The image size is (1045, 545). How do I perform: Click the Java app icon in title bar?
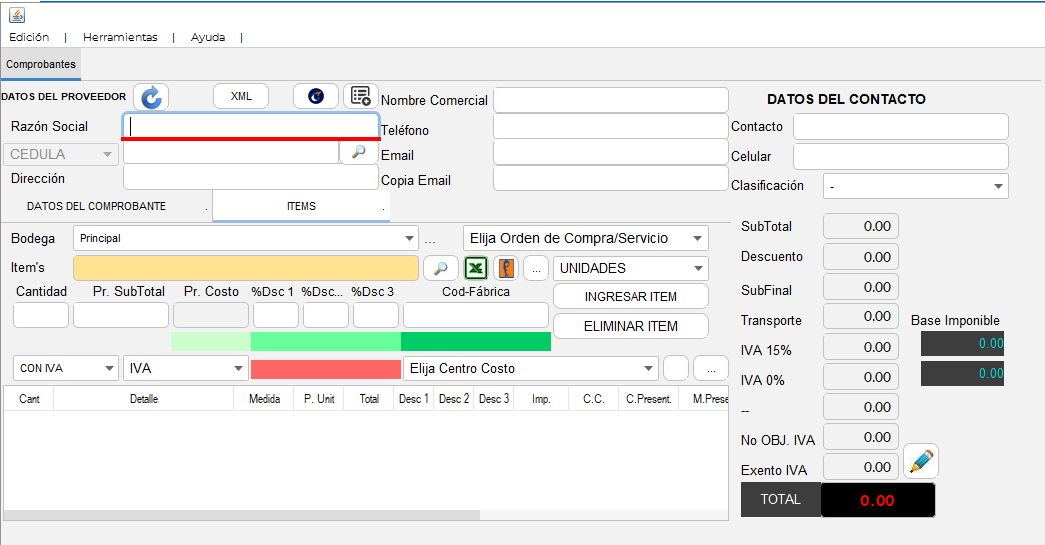tap(17, 15)
